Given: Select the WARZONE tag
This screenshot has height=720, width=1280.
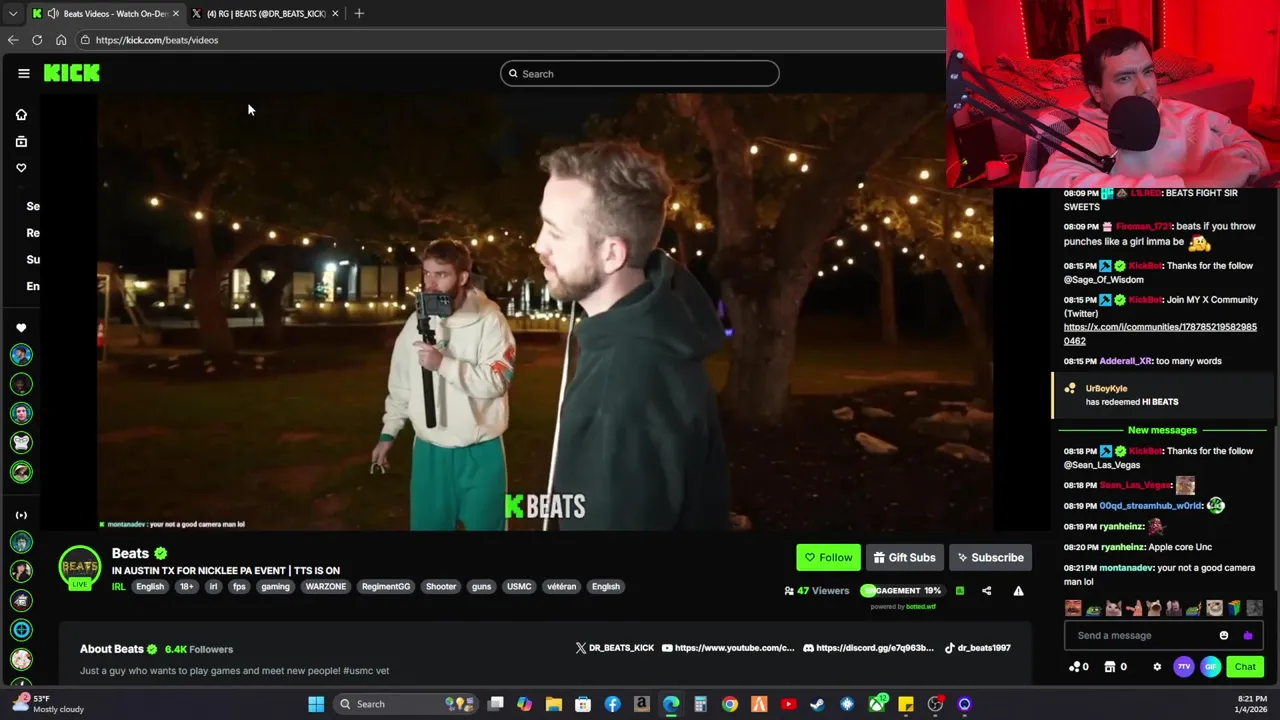Looking at the screenshot, I should click(x=325, y=587).
